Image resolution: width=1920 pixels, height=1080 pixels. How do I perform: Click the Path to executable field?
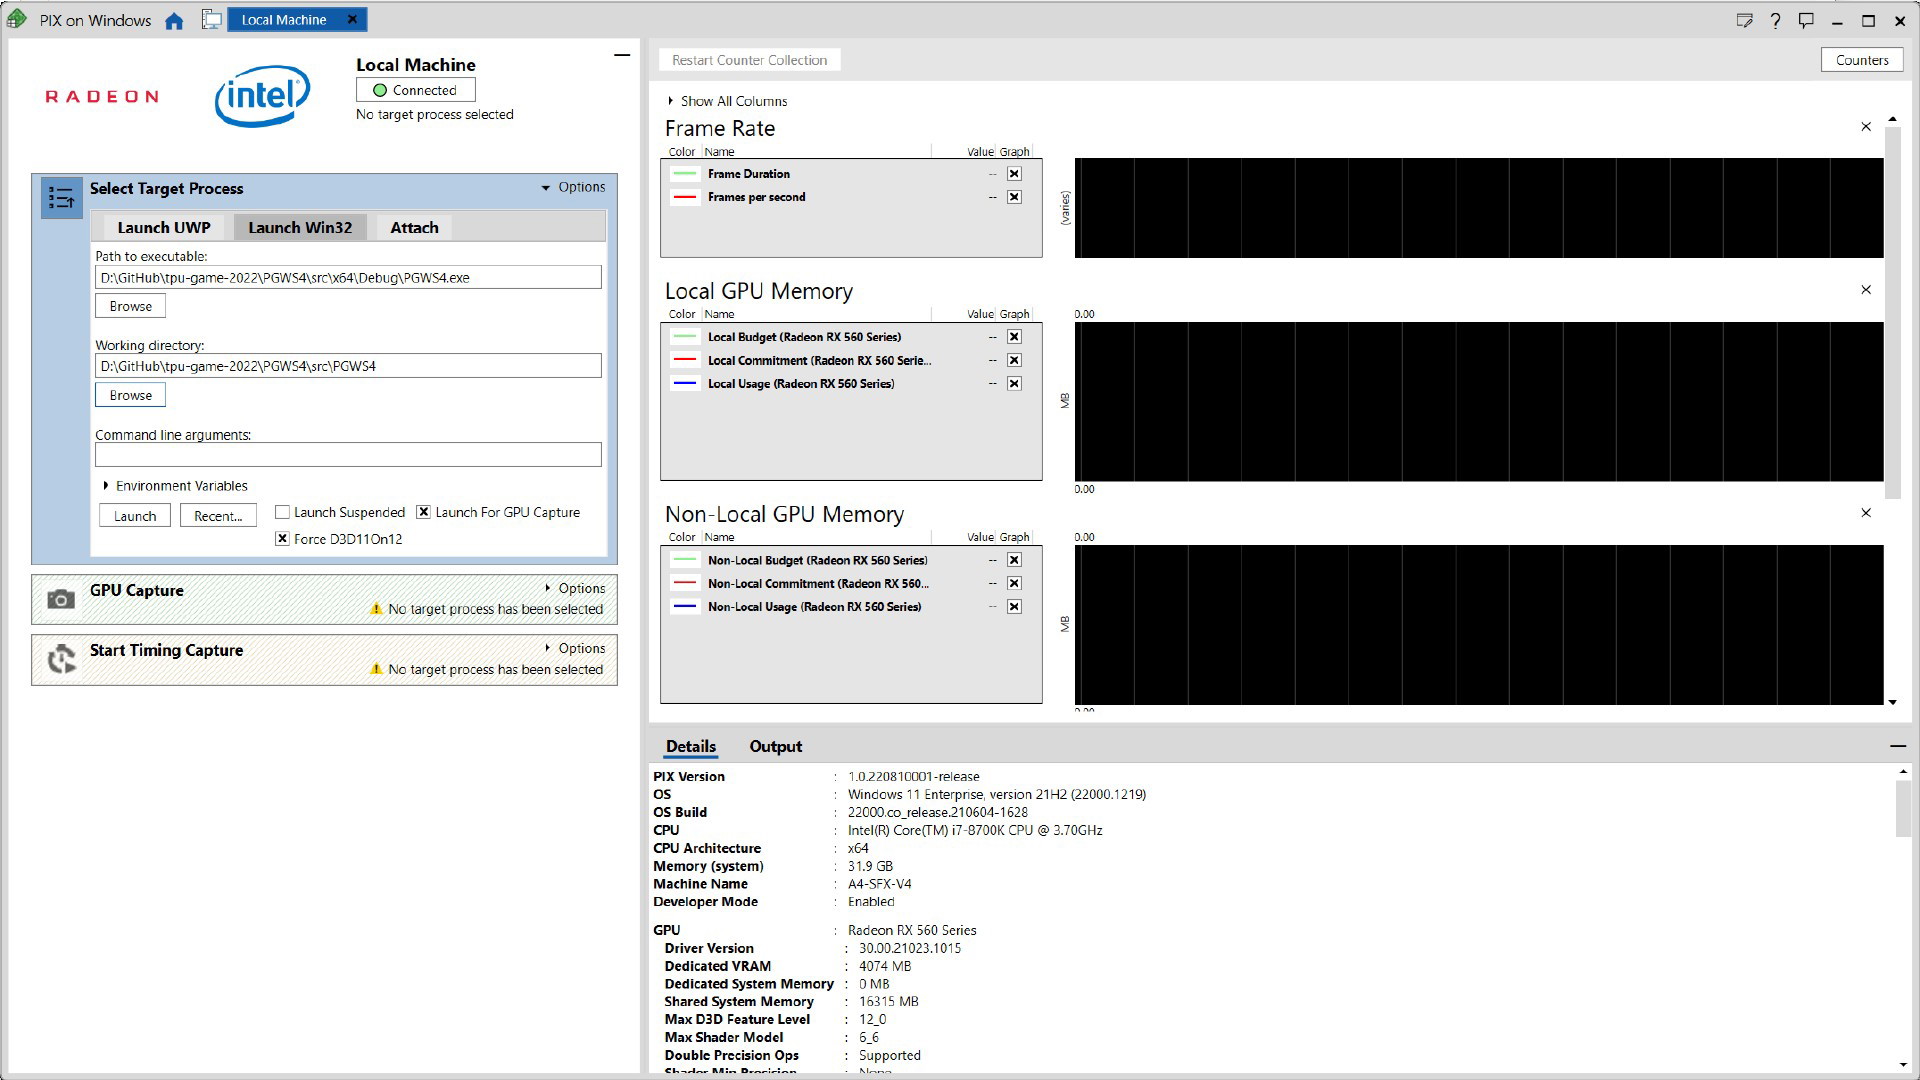(348, 278)
